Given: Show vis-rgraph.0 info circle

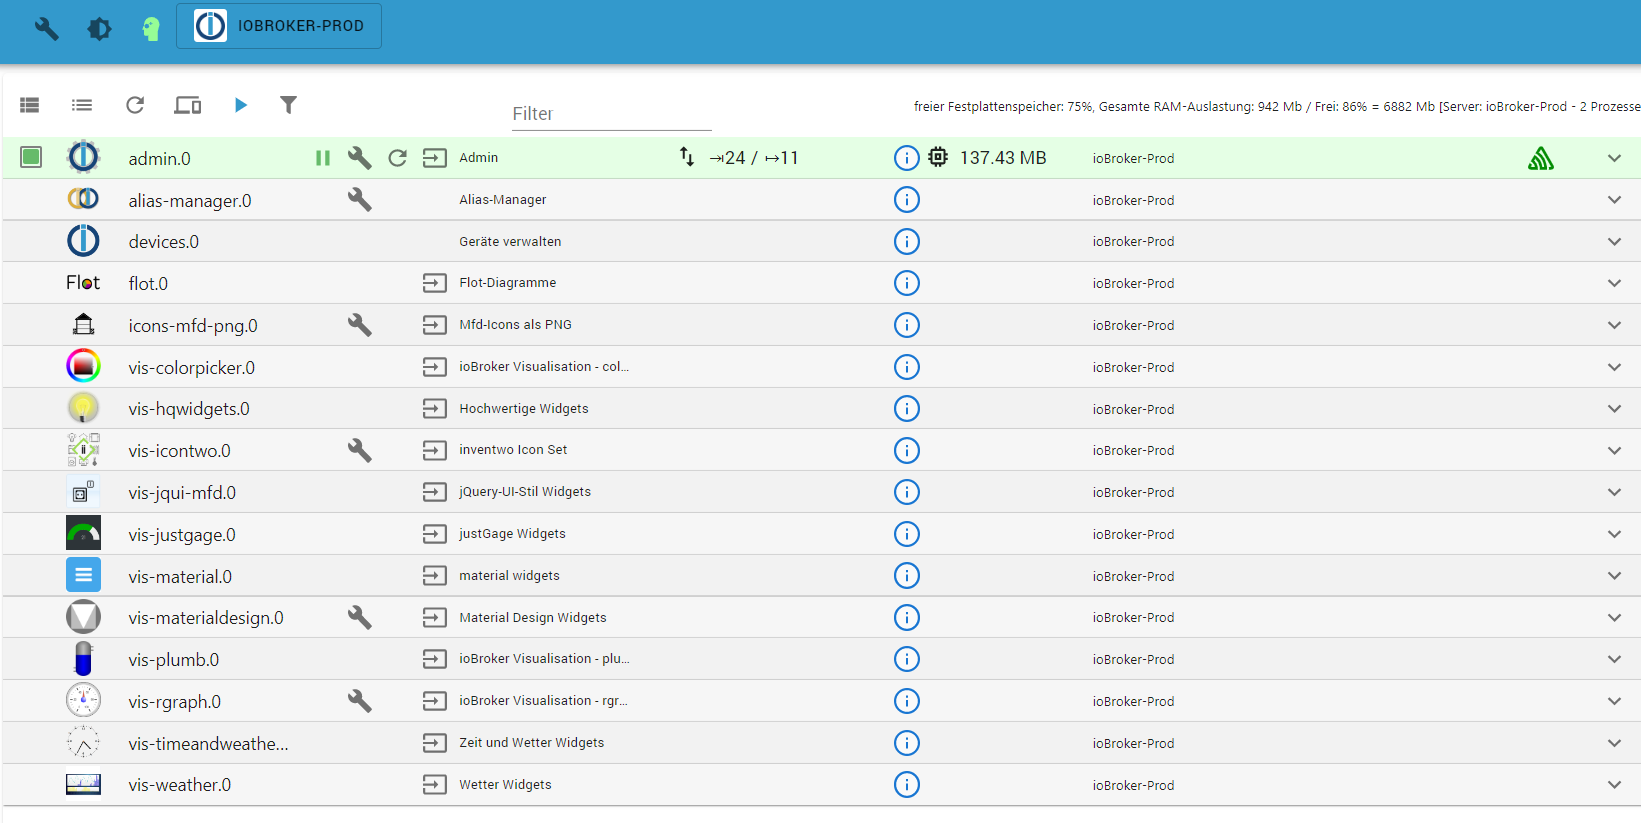Looking at the screenshot, I should pyautogui.click(x=906, y=701).
